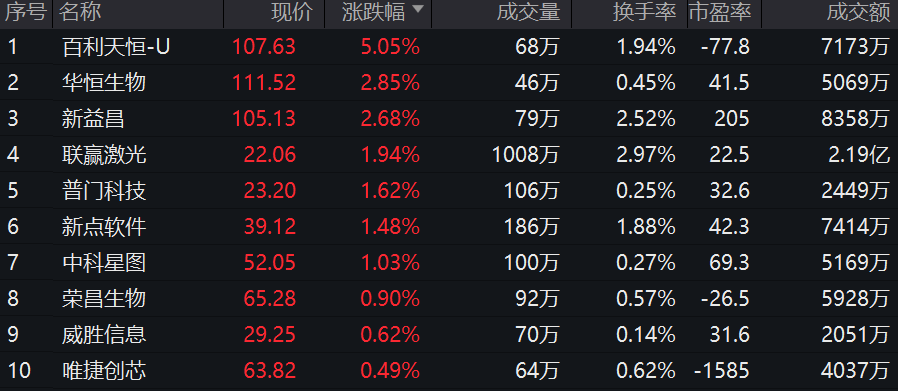
Task: Open stock 联赢激光
Action: tap(104, 155)
